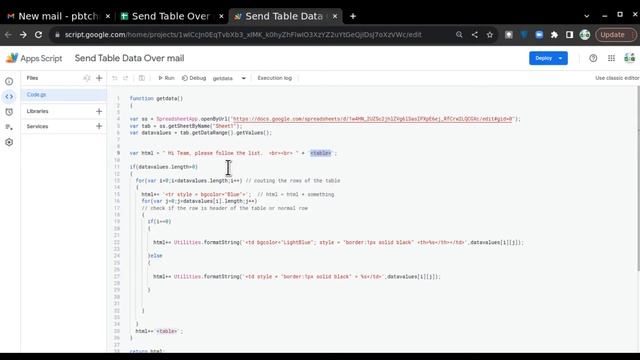640x360 pixels.
Task: Select the Send Table Data script tab
Action: click(284, 16)
